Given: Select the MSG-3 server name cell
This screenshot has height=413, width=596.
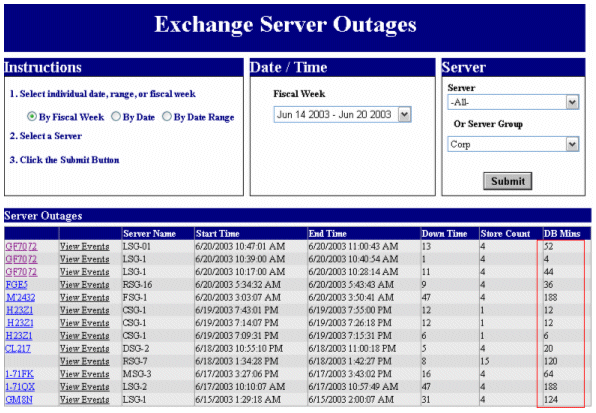Looking at the screenshot, I should [137, 374].
